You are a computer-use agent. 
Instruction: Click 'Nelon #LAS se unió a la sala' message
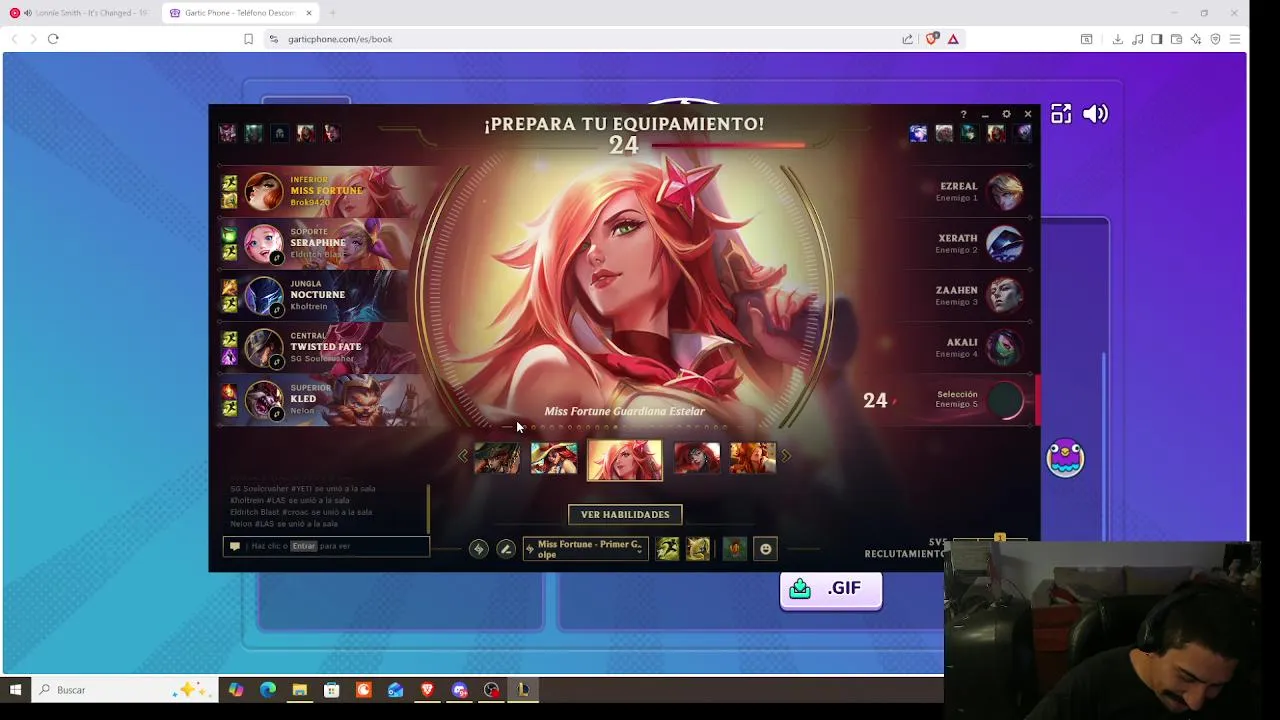point(284,524)
